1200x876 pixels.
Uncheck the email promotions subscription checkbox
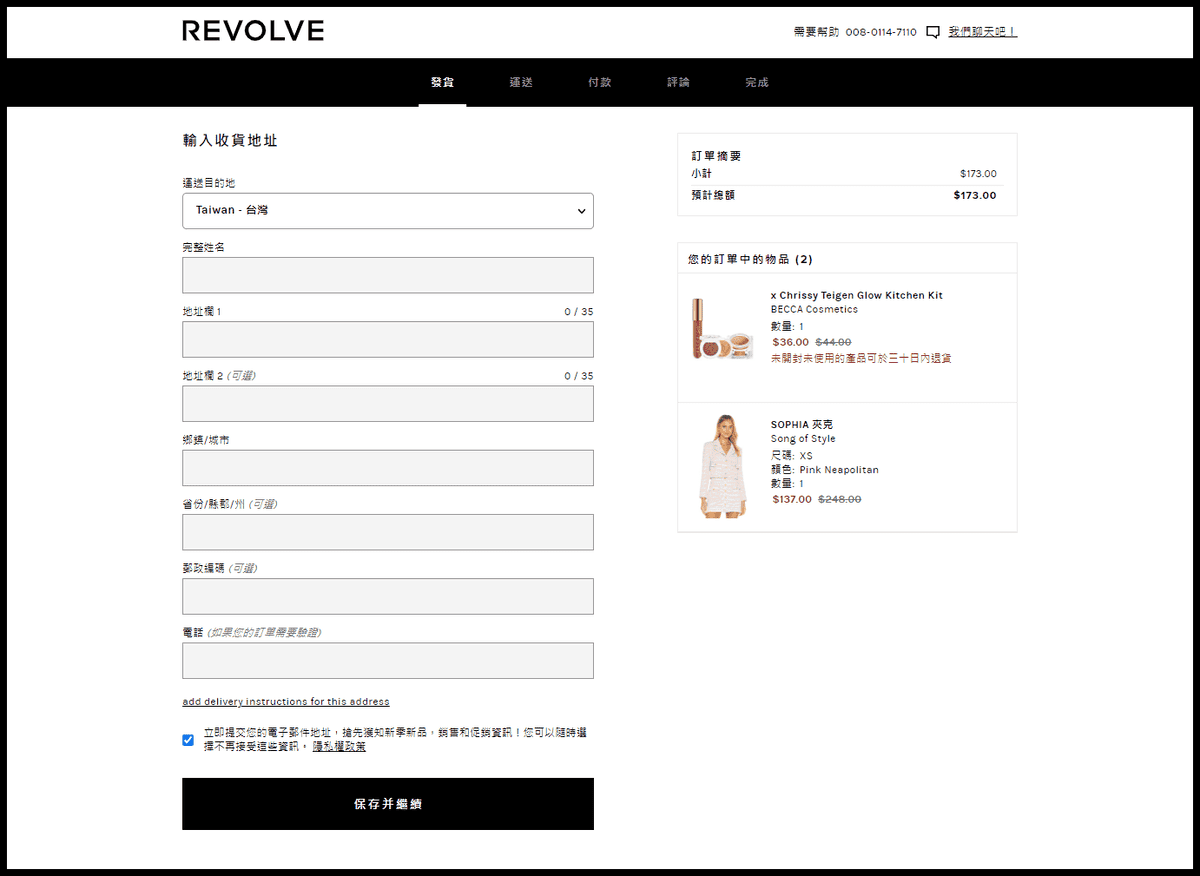[x=187, y=740]
